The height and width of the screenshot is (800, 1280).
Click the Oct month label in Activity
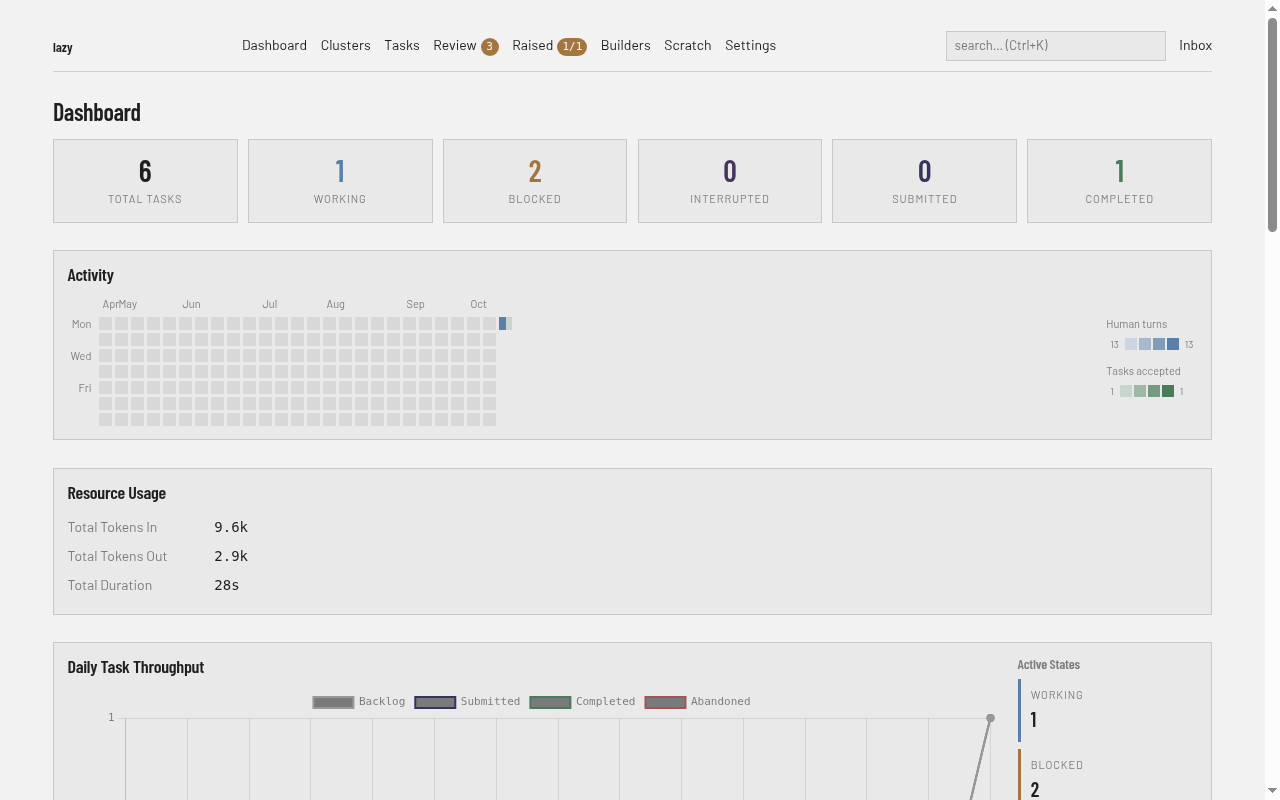pyautogui.click(x=479, y=304)
